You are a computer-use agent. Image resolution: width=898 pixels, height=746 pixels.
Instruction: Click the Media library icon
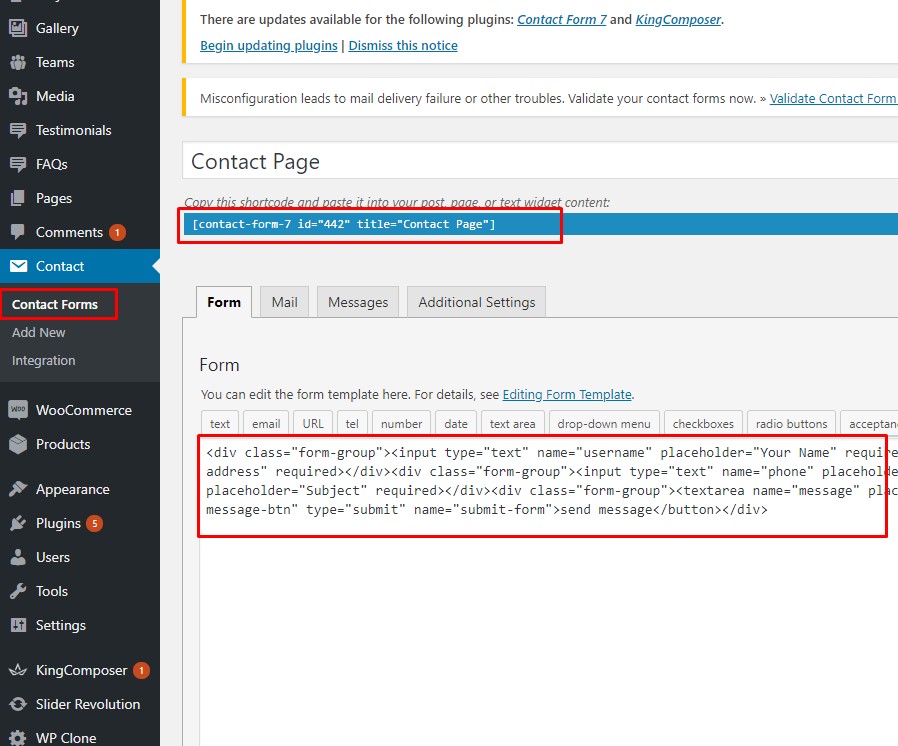(18, 96)
